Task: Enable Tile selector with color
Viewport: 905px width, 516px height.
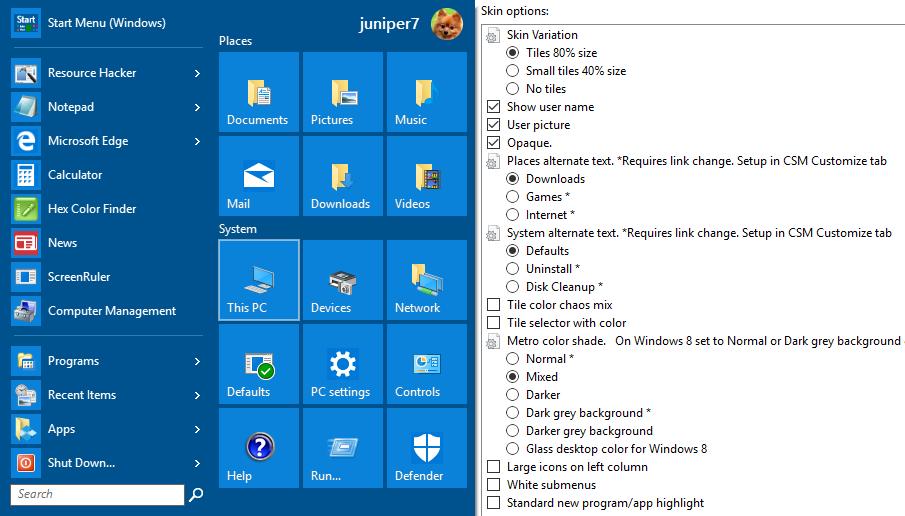Action: 493,322
